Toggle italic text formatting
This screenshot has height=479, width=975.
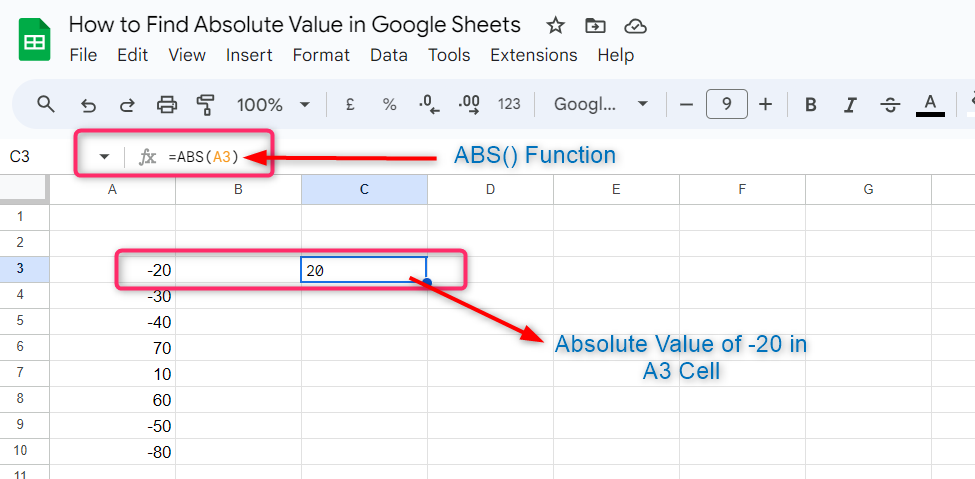coord(850,104)
